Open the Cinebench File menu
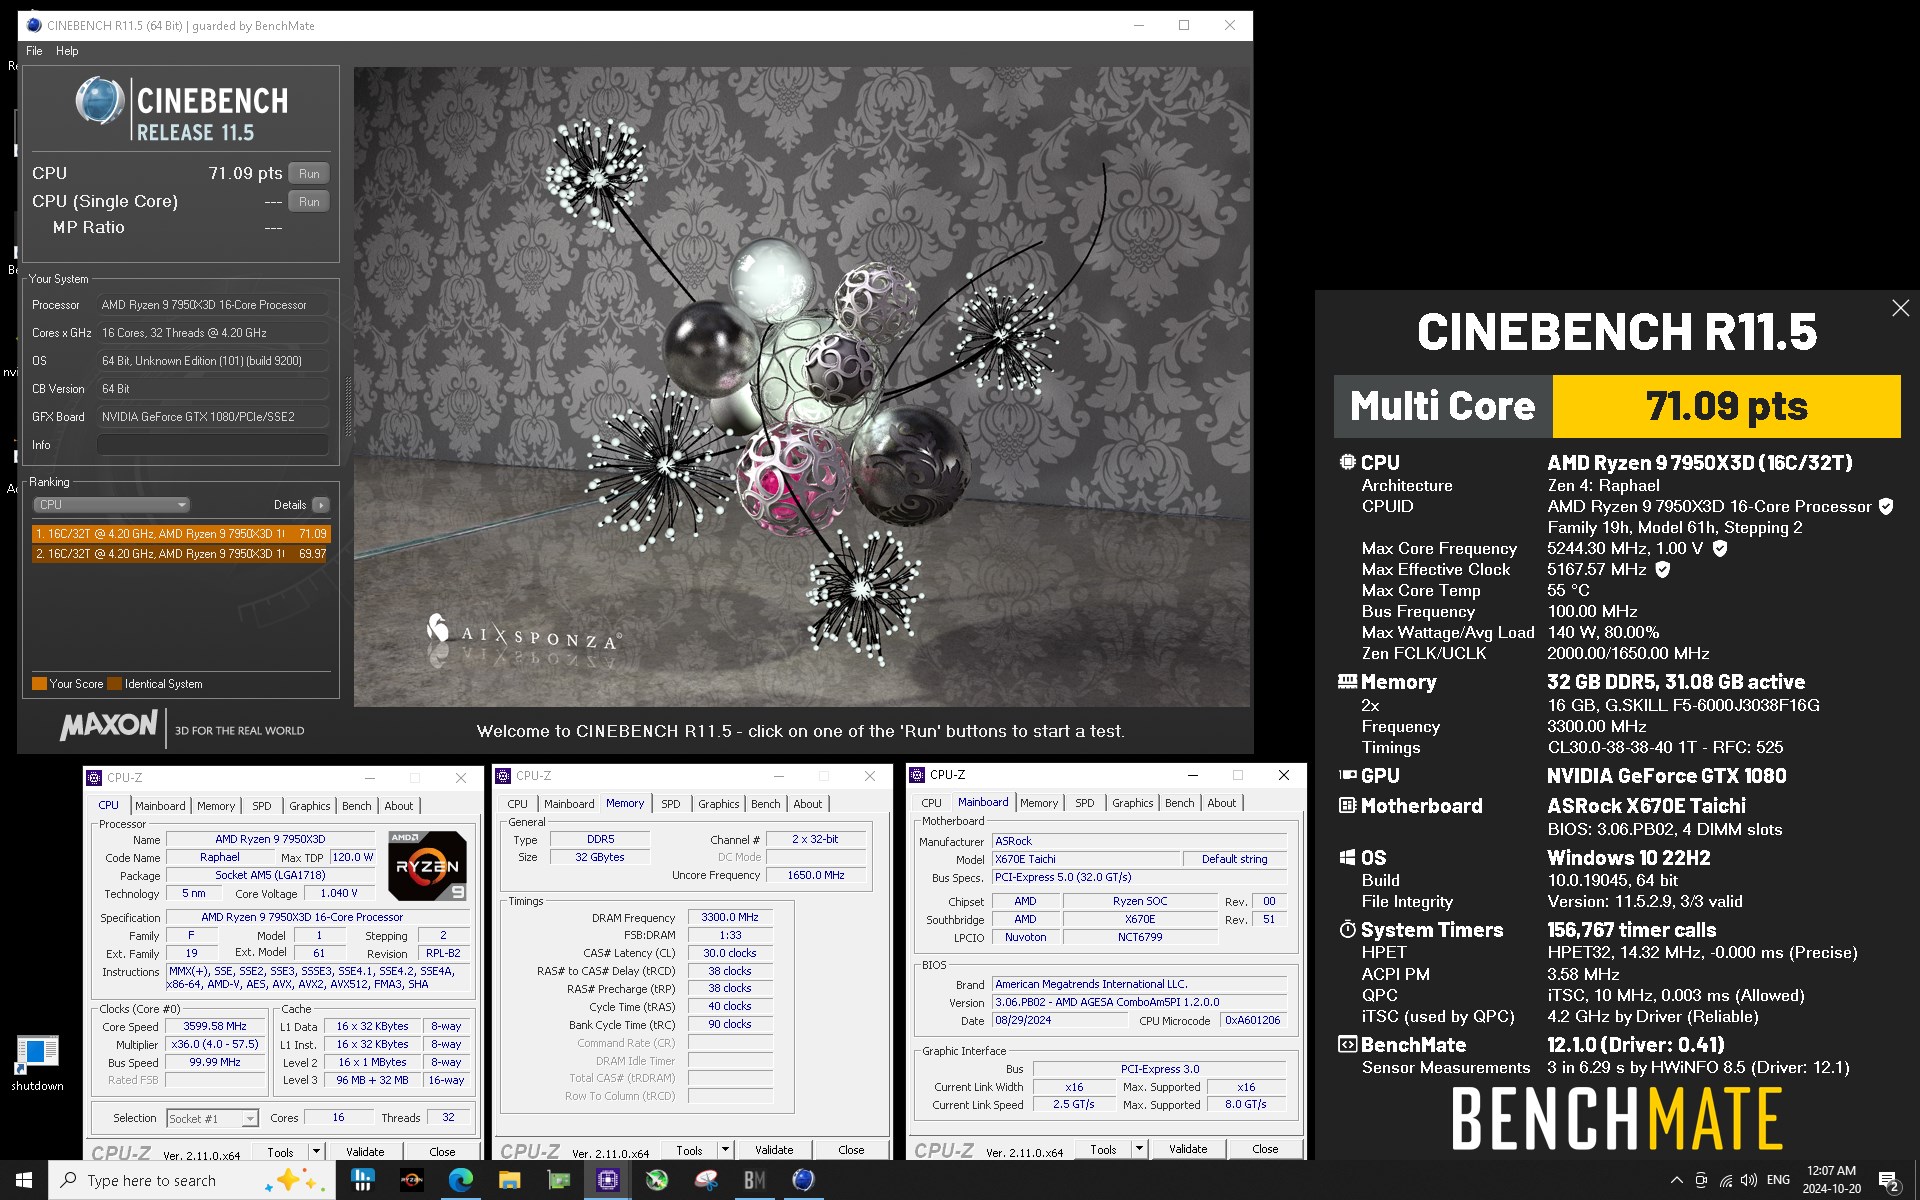 [x=34, y=51]
